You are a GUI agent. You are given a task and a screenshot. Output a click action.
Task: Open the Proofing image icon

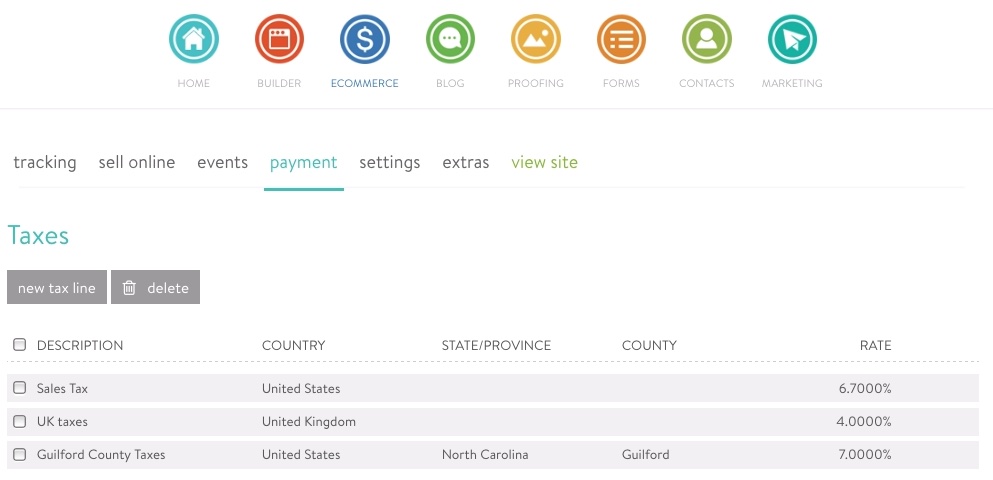tap(536, 40)
